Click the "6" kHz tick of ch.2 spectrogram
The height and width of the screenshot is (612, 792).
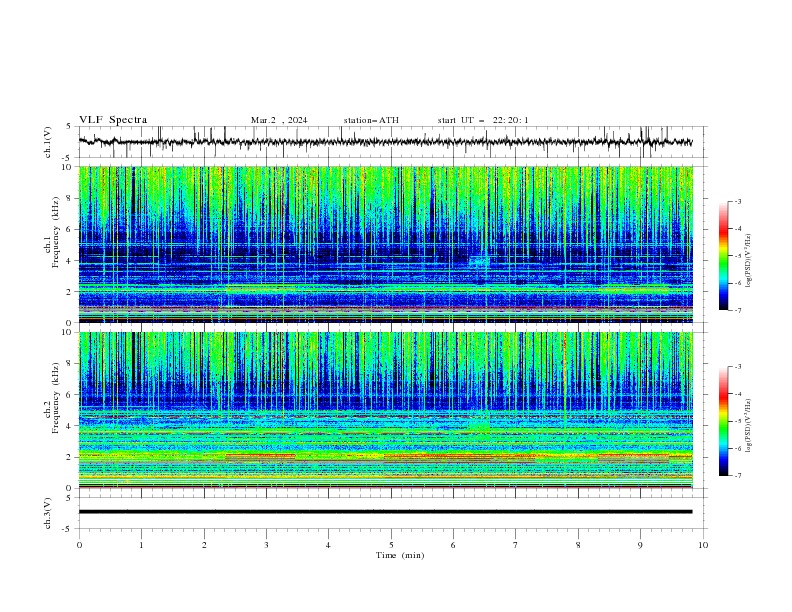tap(70, 394)
